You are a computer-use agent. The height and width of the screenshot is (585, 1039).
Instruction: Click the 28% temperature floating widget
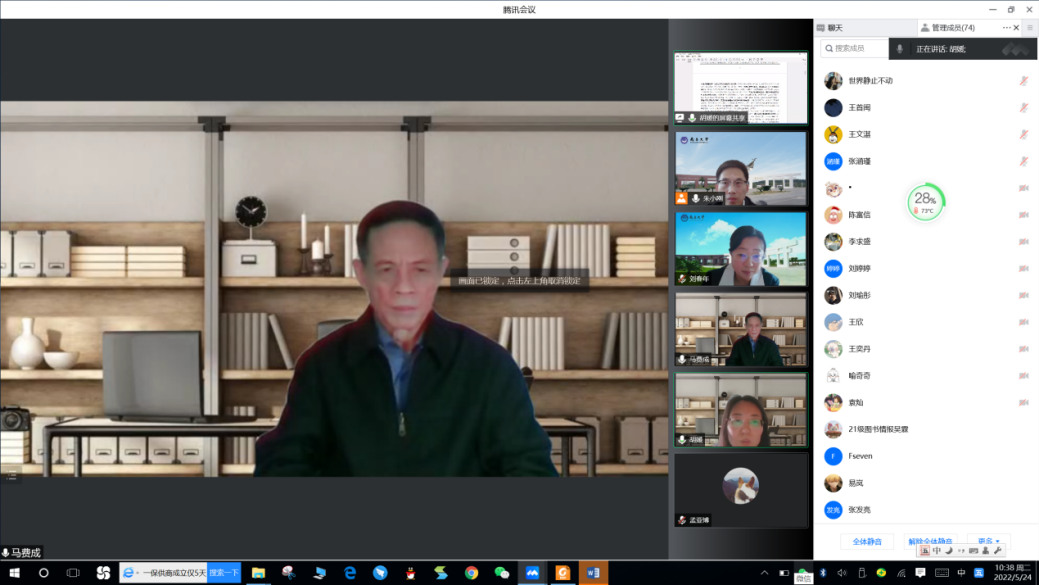[925, 202]
